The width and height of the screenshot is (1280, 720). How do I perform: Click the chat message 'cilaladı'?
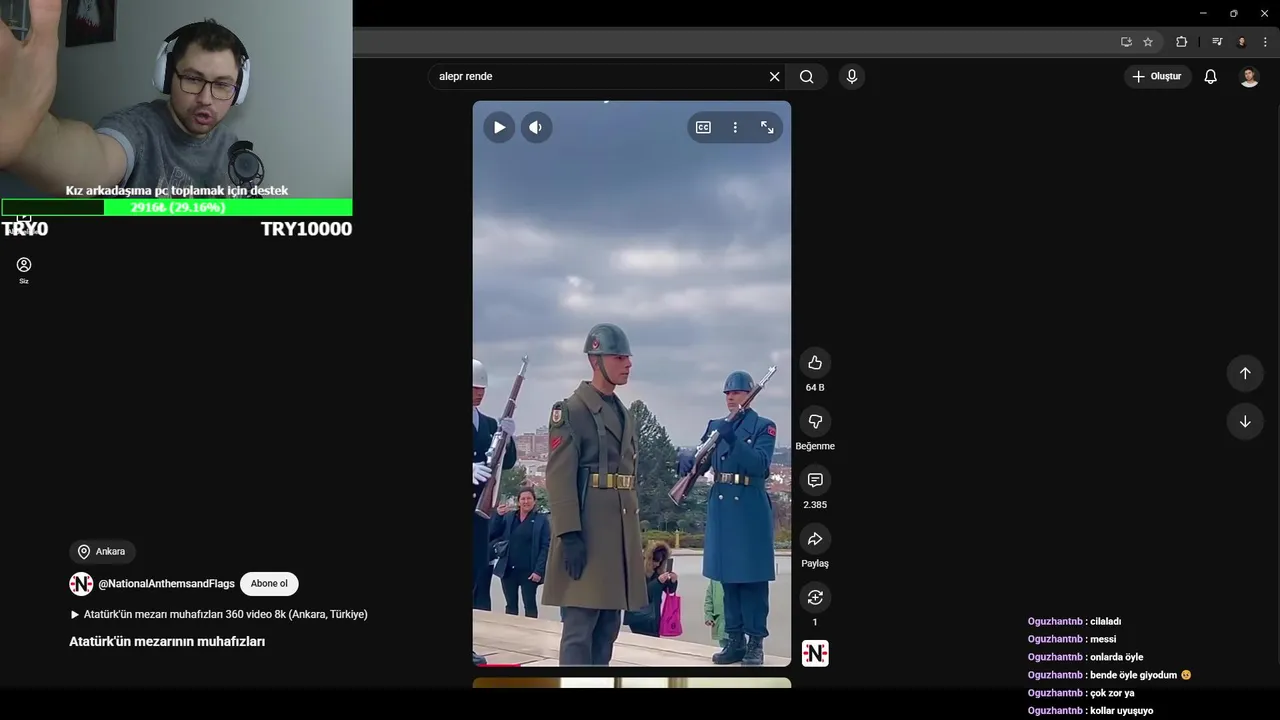click(x=1105, y=621)
